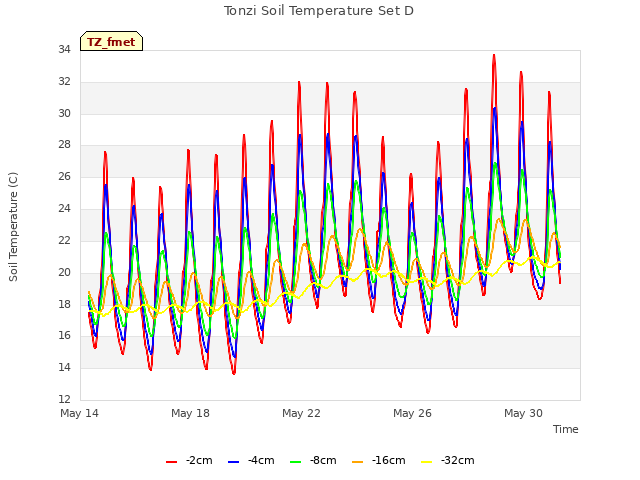Viewport: 640px width, 480px height.
Task: Click the chart title Tonzi Soil Temperature Set D
Action: [x=319, y=11]
